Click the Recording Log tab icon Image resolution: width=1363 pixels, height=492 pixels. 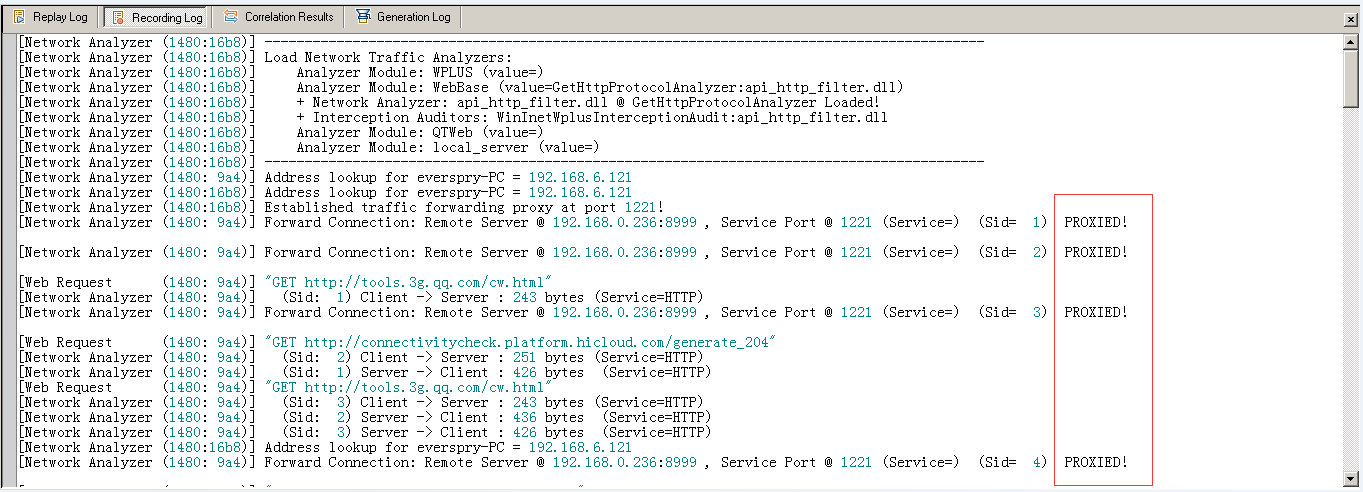(x=119, y=17)
